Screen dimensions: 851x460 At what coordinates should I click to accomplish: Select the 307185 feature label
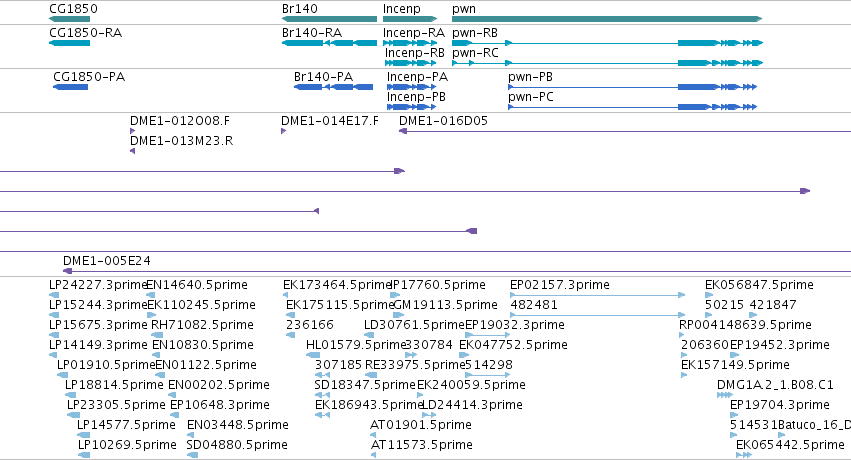tap(338, 365)
